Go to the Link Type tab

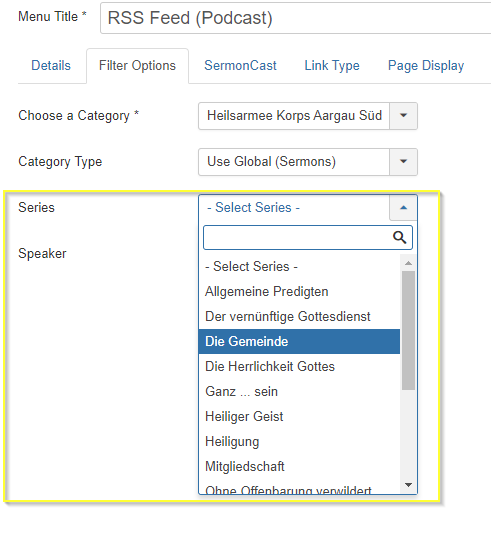click(x=332, y=66)
